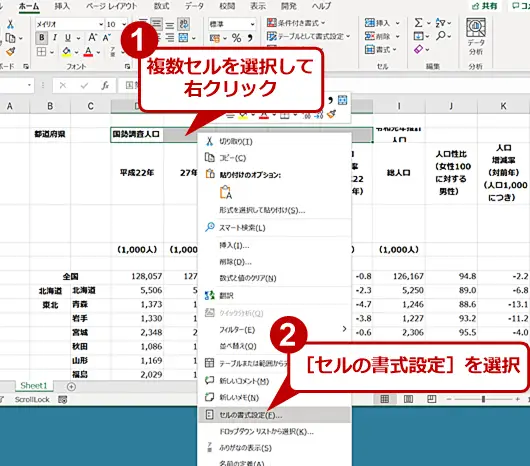Click the データ分析 Analyze Data button

pyautogui.click(x=476, y=36)
